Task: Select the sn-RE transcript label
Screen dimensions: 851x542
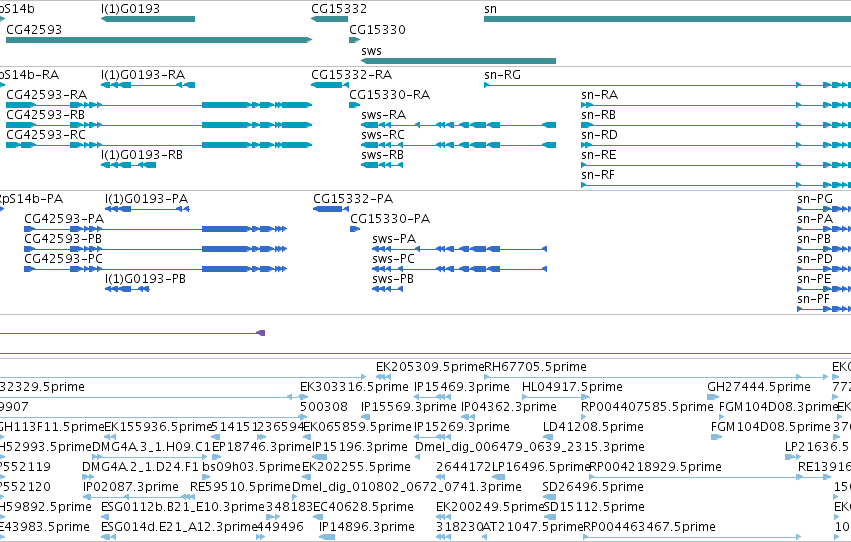Action: 599,155
